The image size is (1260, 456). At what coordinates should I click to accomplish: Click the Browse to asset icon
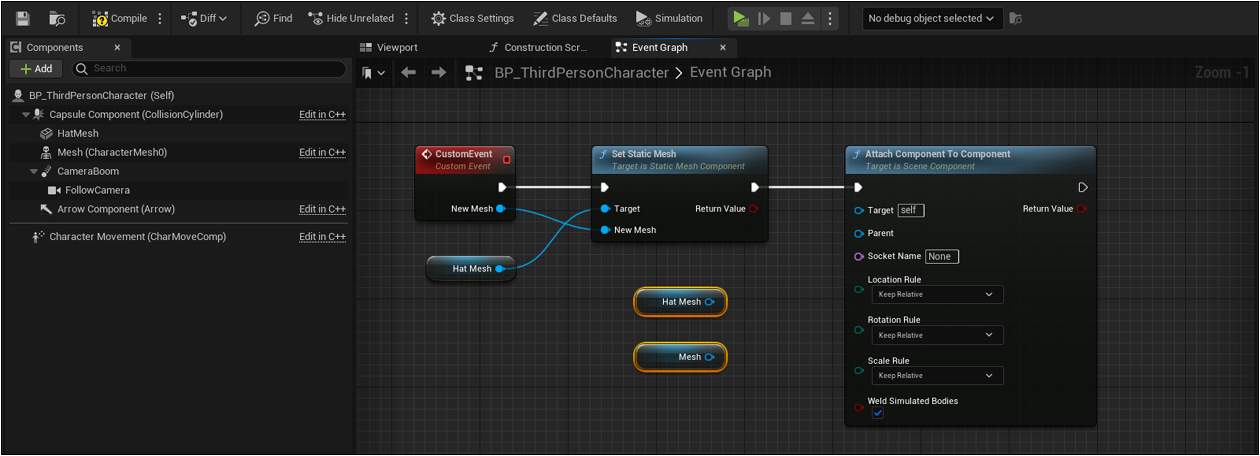point(57,18)
